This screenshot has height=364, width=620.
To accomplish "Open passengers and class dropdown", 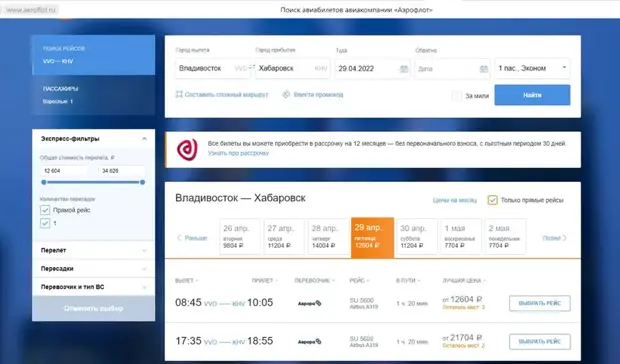I will 532,68.
